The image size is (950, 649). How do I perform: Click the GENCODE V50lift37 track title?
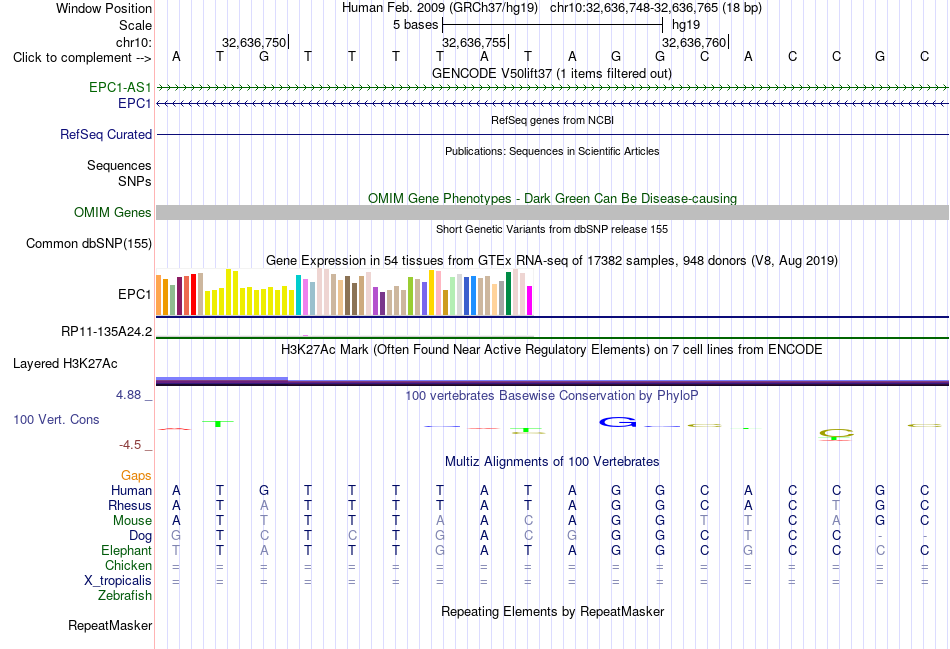[x=552, y=74]
